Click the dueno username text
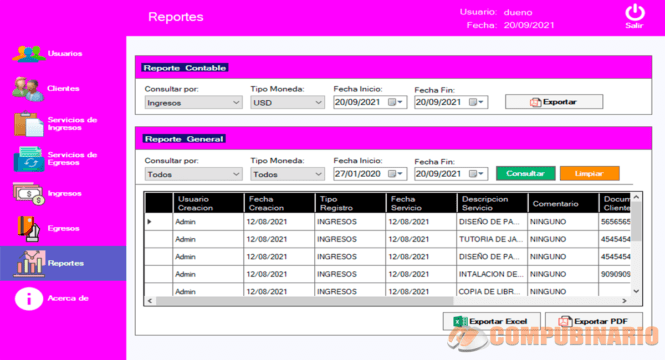The height and width of the screenshot is (360, 665). pyautogui.click(x=518, y=13)
